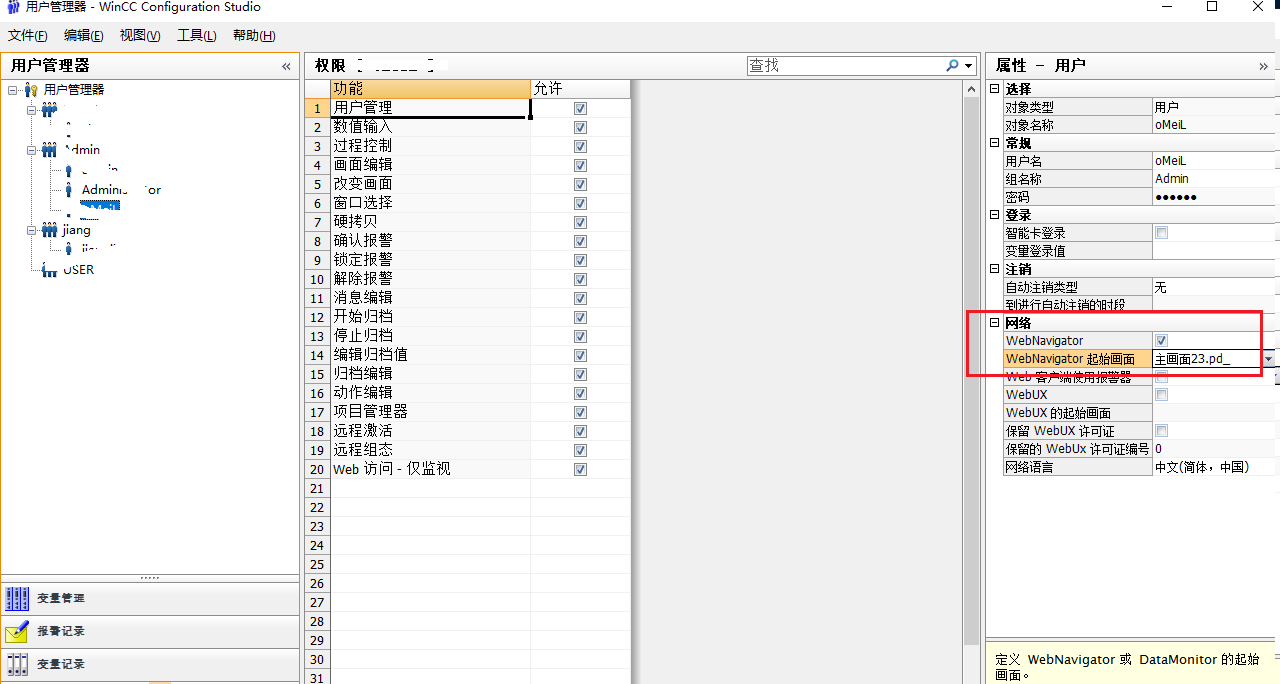Collapse the 网络 property section
Viewport: 1280px width, 684px height.
[x=994, y=323]
